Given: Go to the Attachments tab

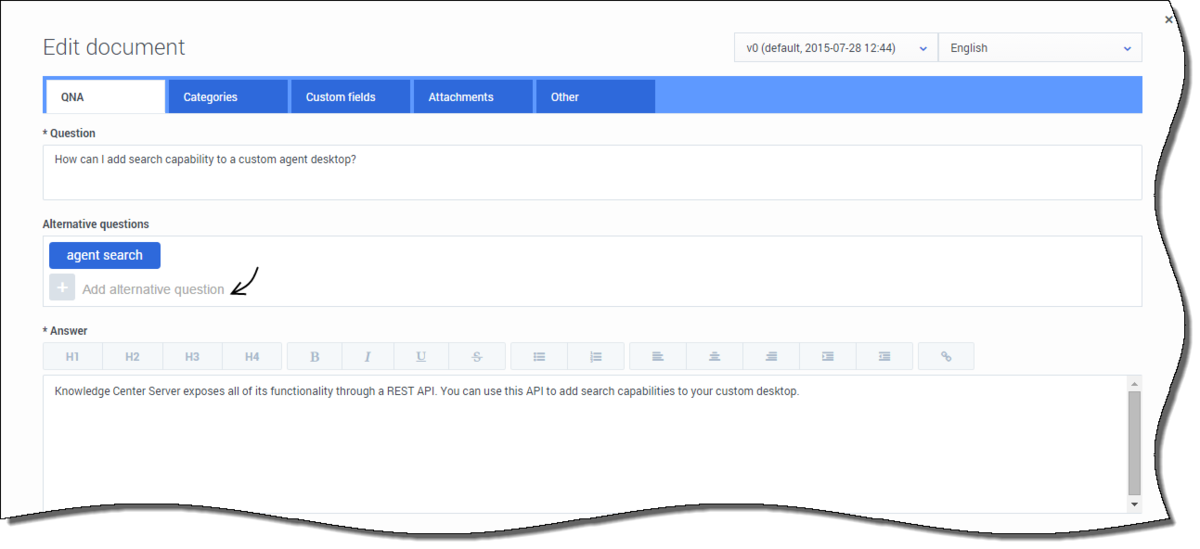Looking at the screenshot, I should pos(473,97).
